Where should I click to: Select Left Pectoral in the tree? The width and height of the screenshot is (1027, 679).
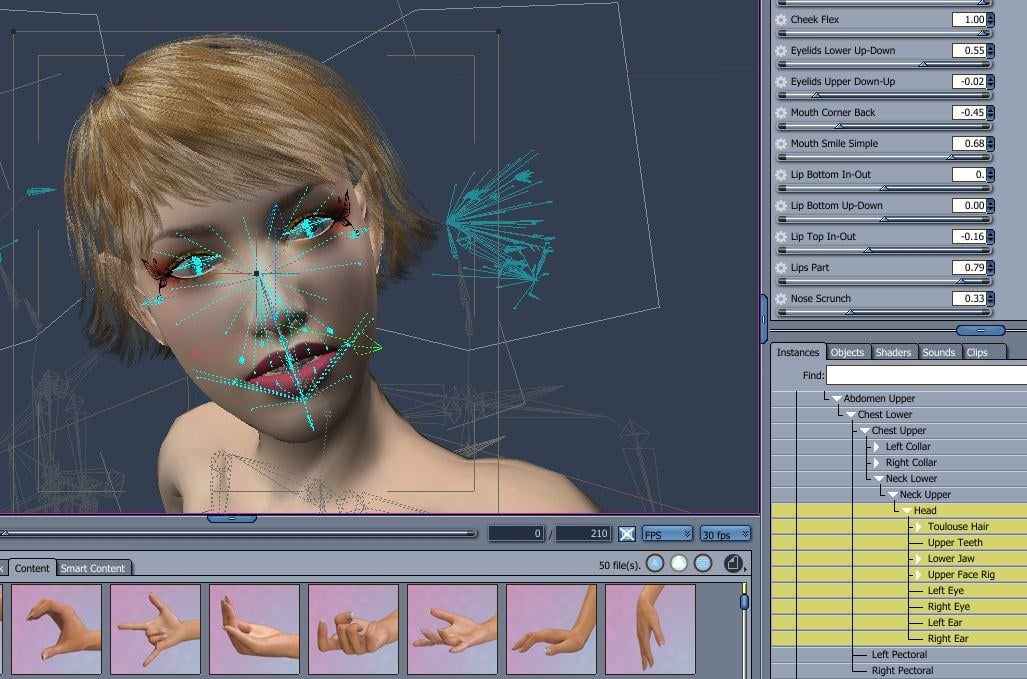(x=899, y=655)
